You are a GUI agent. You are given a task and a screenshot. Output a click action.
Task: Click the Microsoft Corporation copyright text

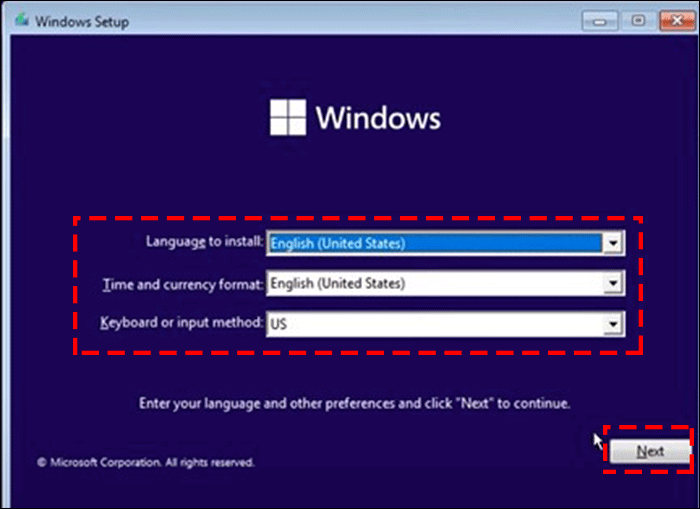146,462
